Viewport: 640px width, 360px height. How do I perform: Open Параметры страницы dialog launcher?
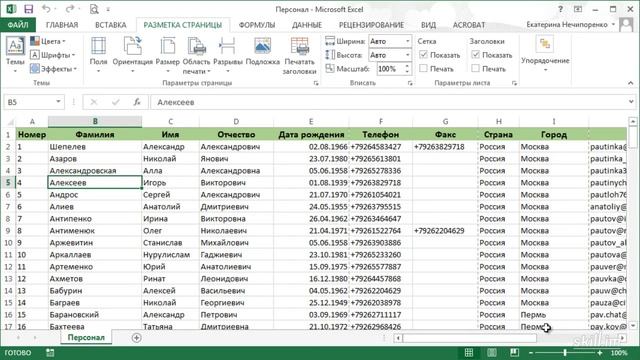316,83
